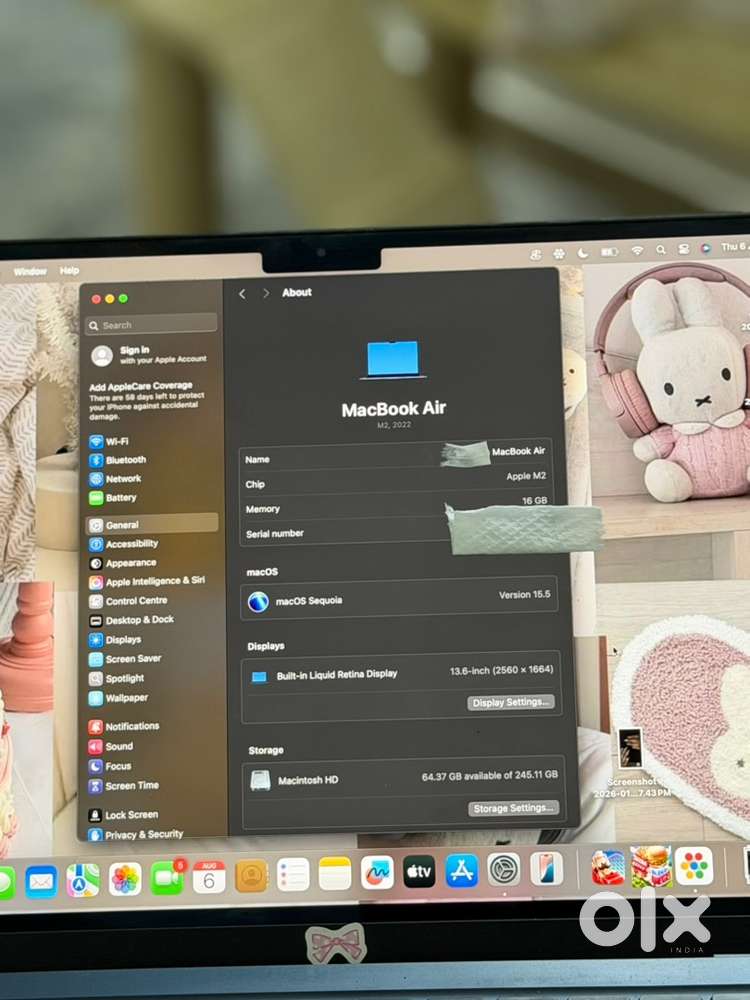The height and width of the screenshot is (1000, 750).
Task: Open Bluetooth settings in sidebar
Action: click(x=117, y=460)
